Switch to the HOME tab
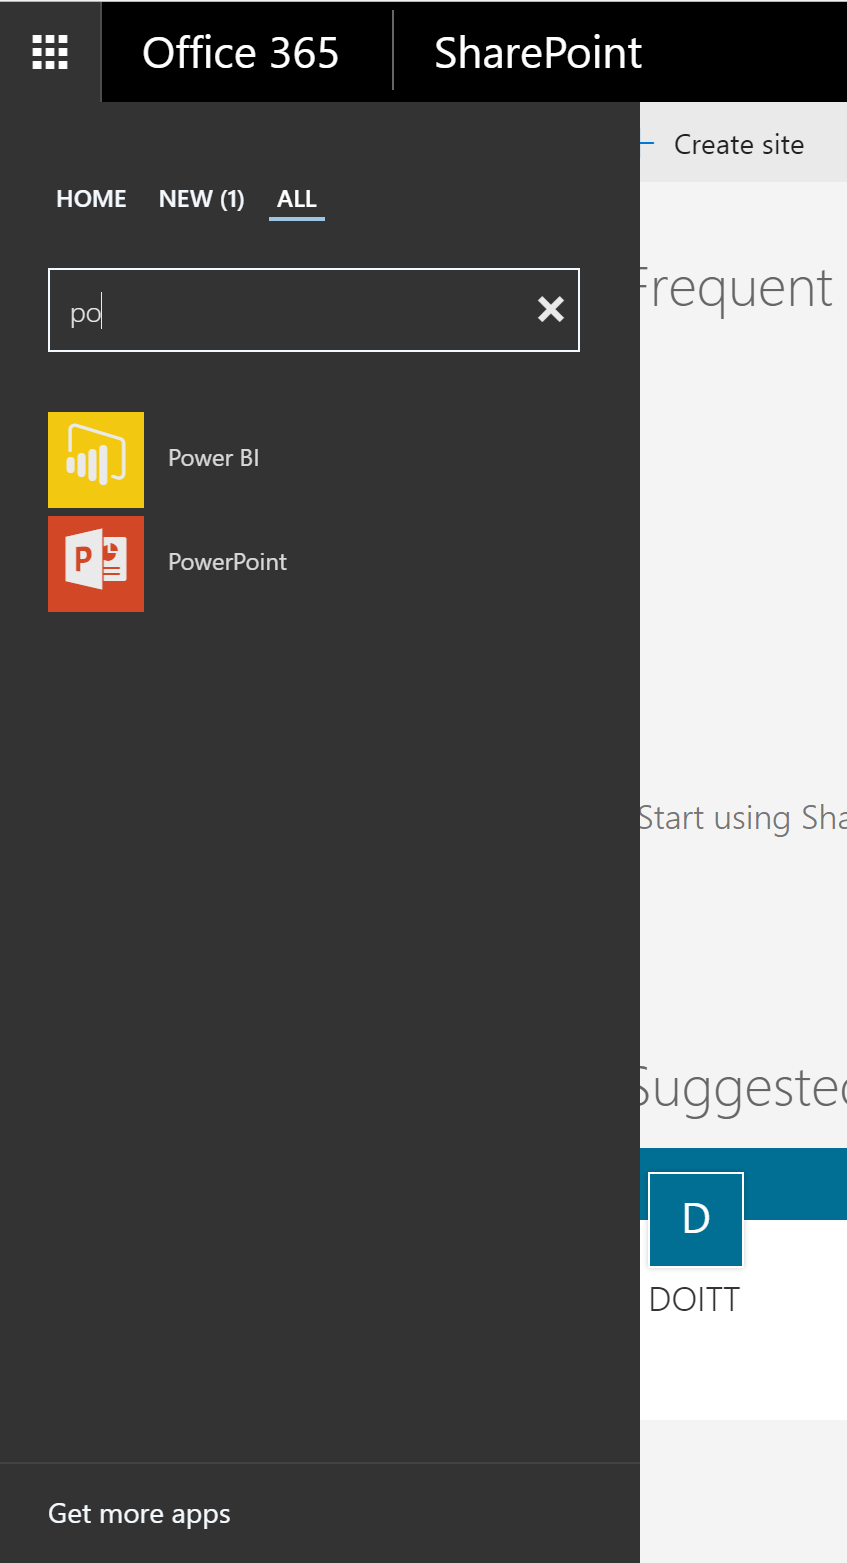Viewport: 847px width, 1563px height. click(x=91, y=199)
